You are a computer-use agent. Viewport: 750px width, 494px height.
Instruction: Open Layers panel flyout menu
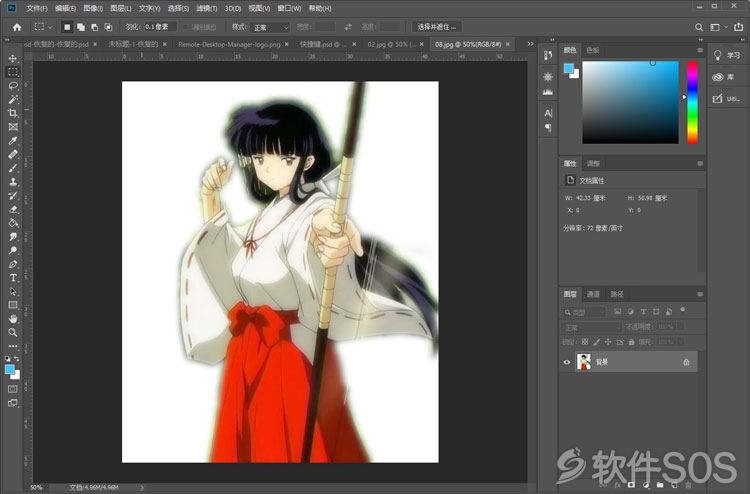click(x=700, y=294)
